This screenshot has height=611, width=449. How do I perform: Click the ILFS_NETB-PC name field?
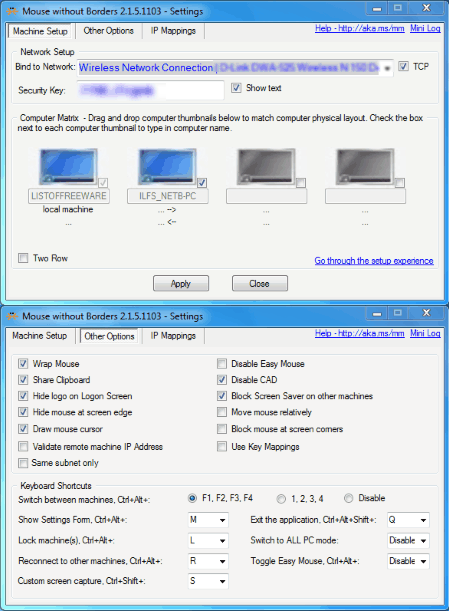tap(168, 196)
